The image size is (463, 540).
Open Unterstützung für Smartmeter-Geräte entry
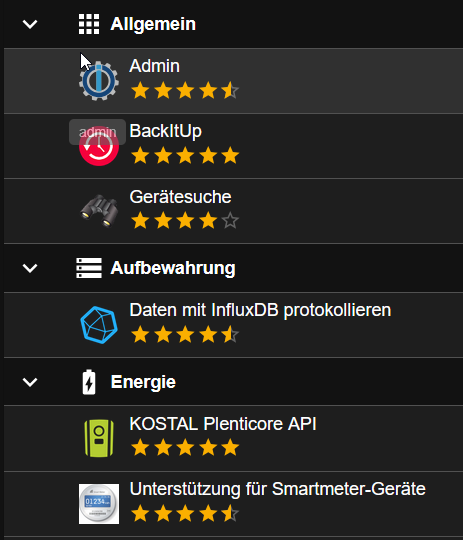tap(233, 504)
